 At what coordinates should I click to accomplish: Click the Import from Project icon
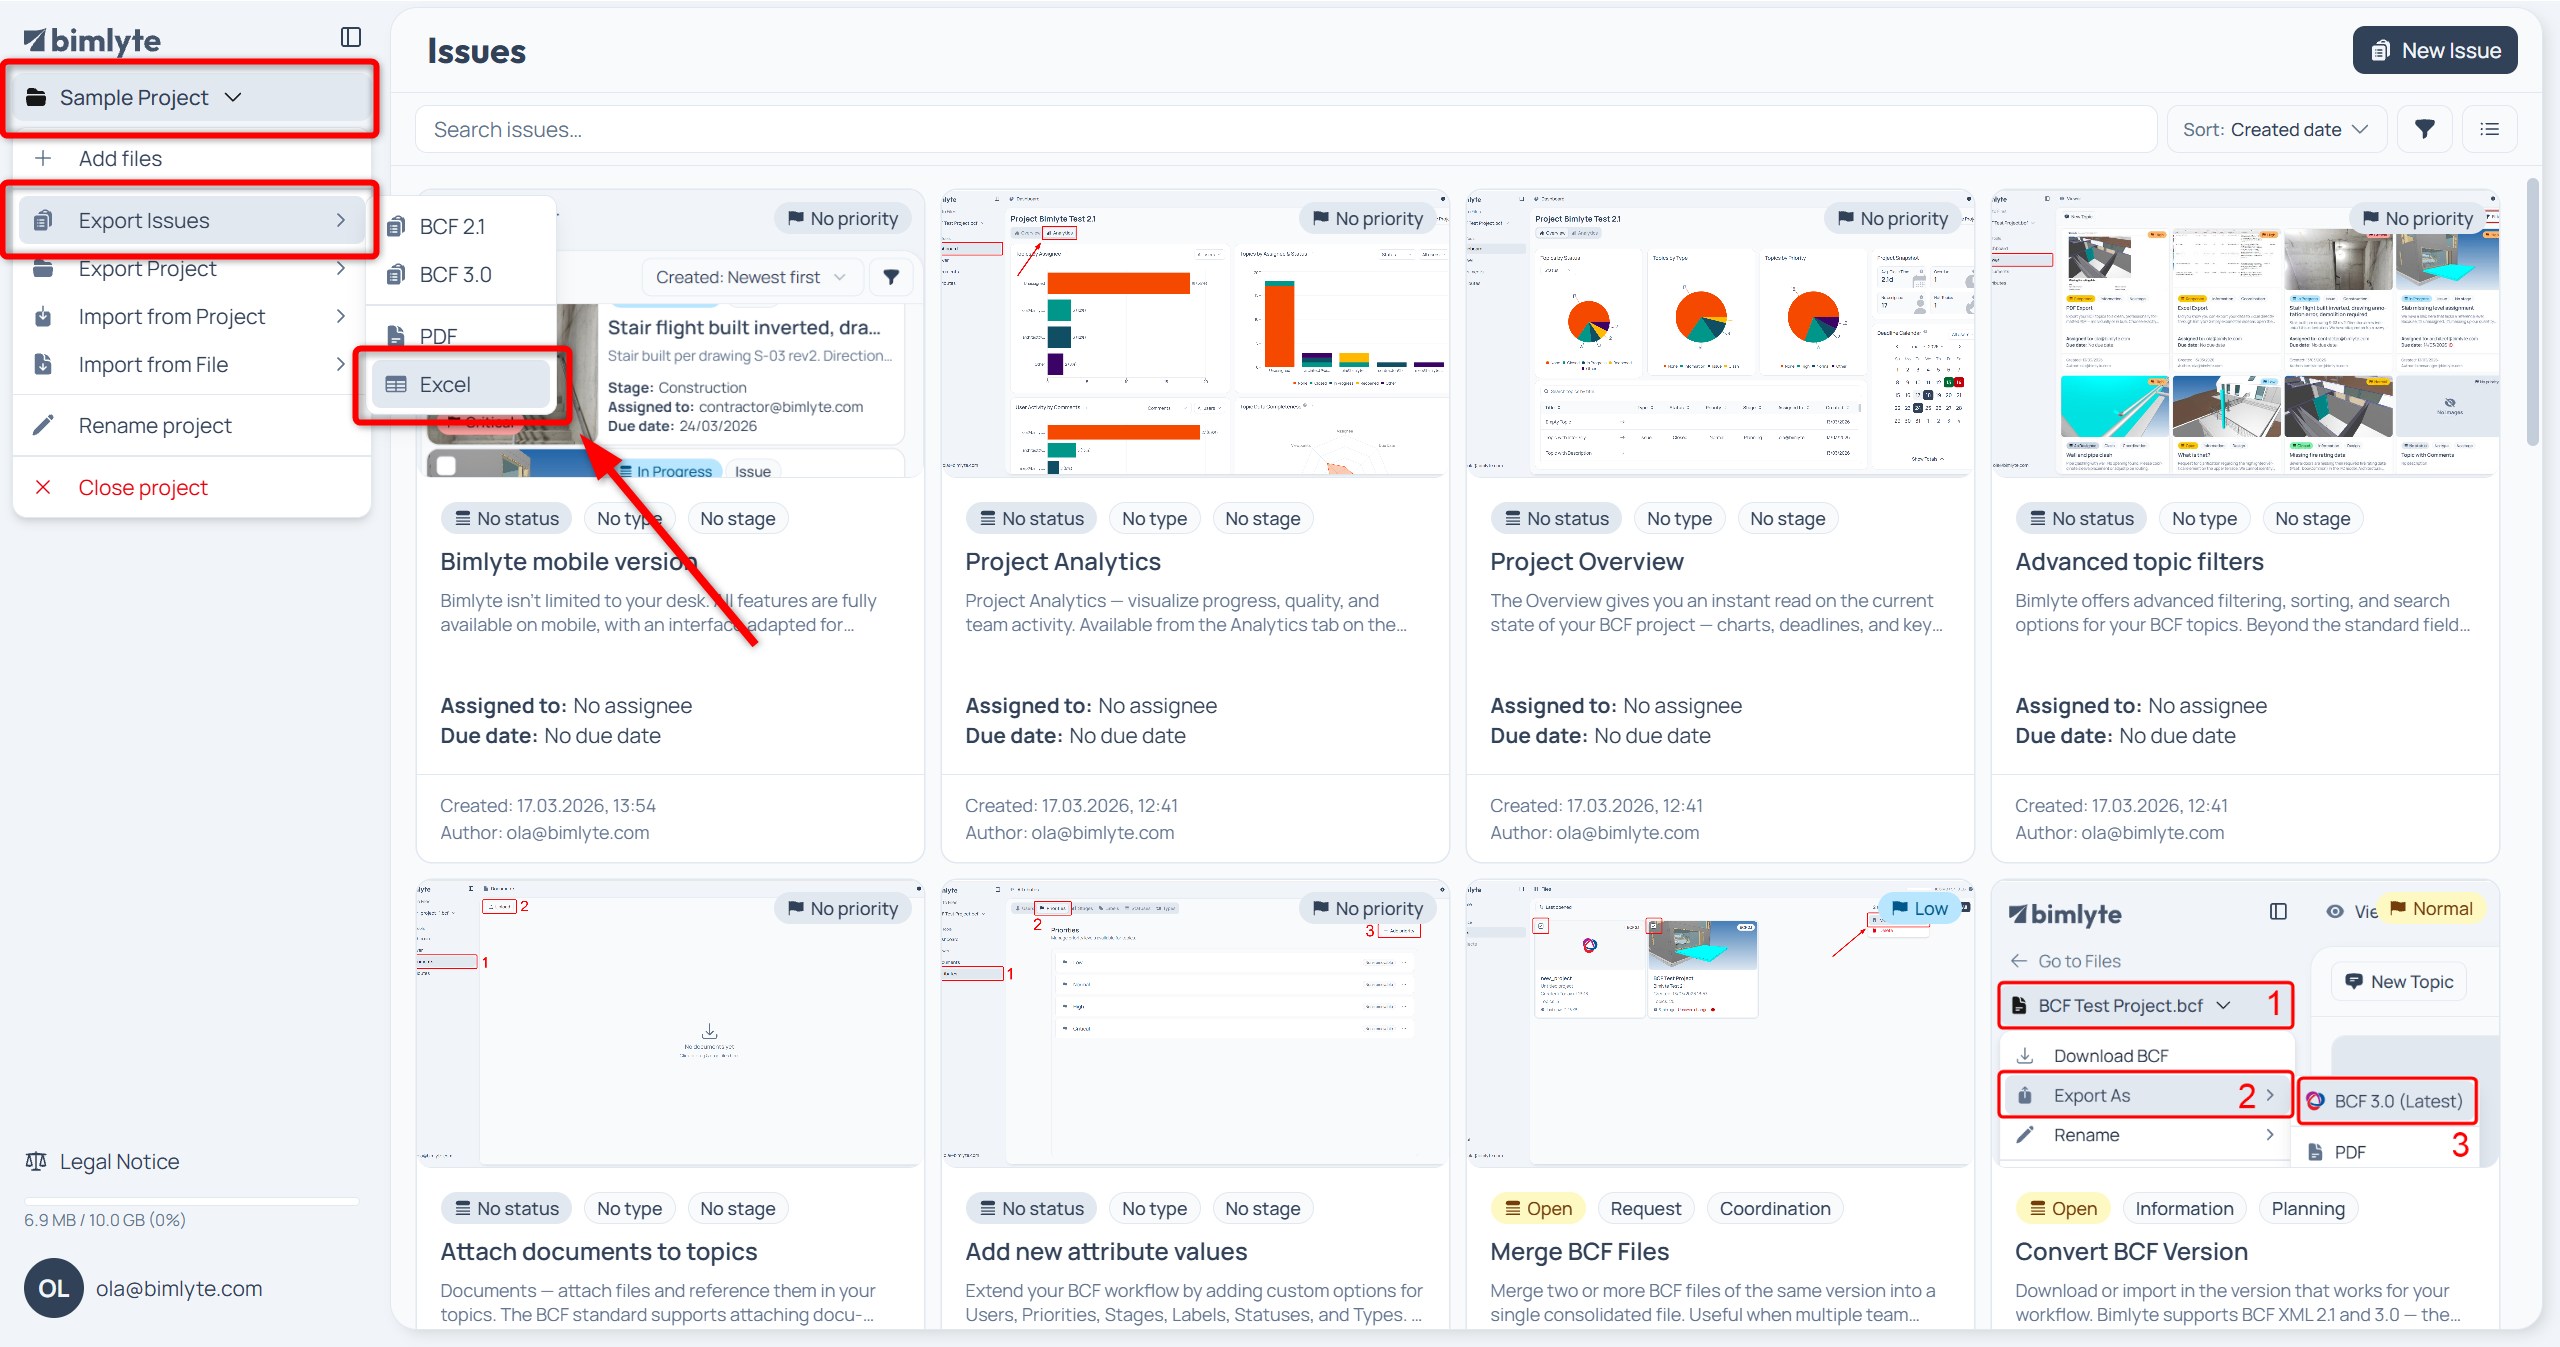point(43,316)
